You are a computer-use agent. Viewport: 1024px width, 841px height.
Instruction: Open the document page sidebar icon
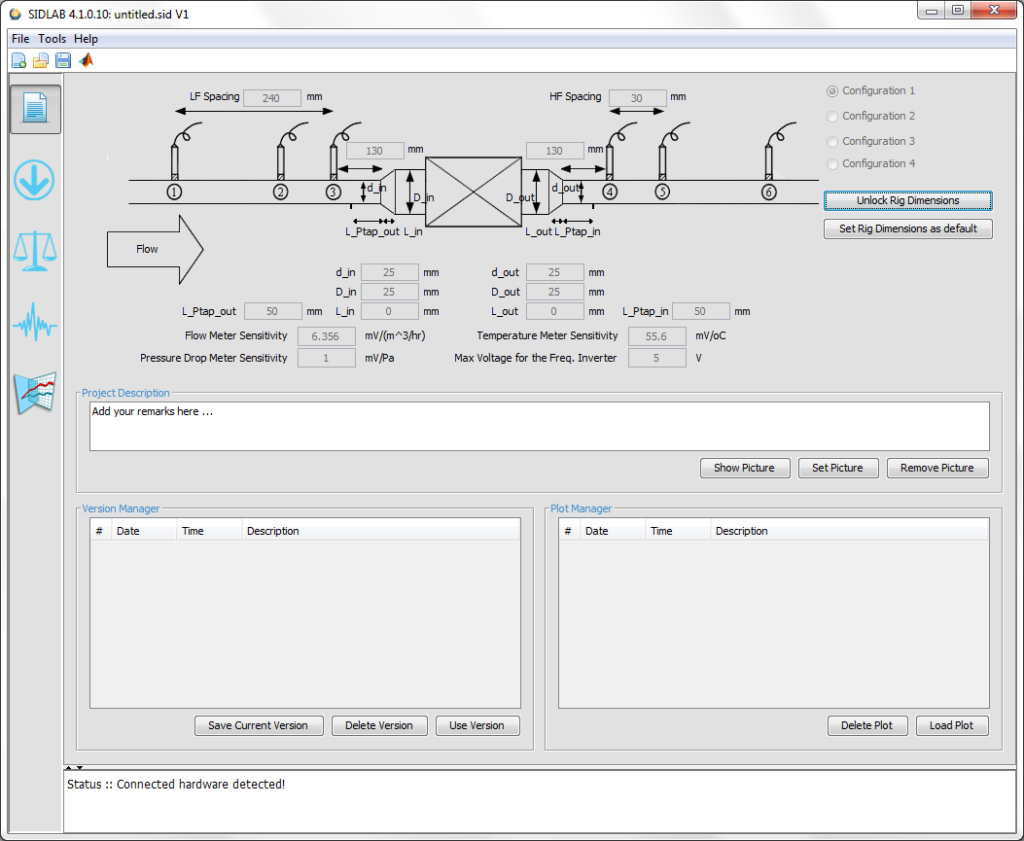pos(35,108)
